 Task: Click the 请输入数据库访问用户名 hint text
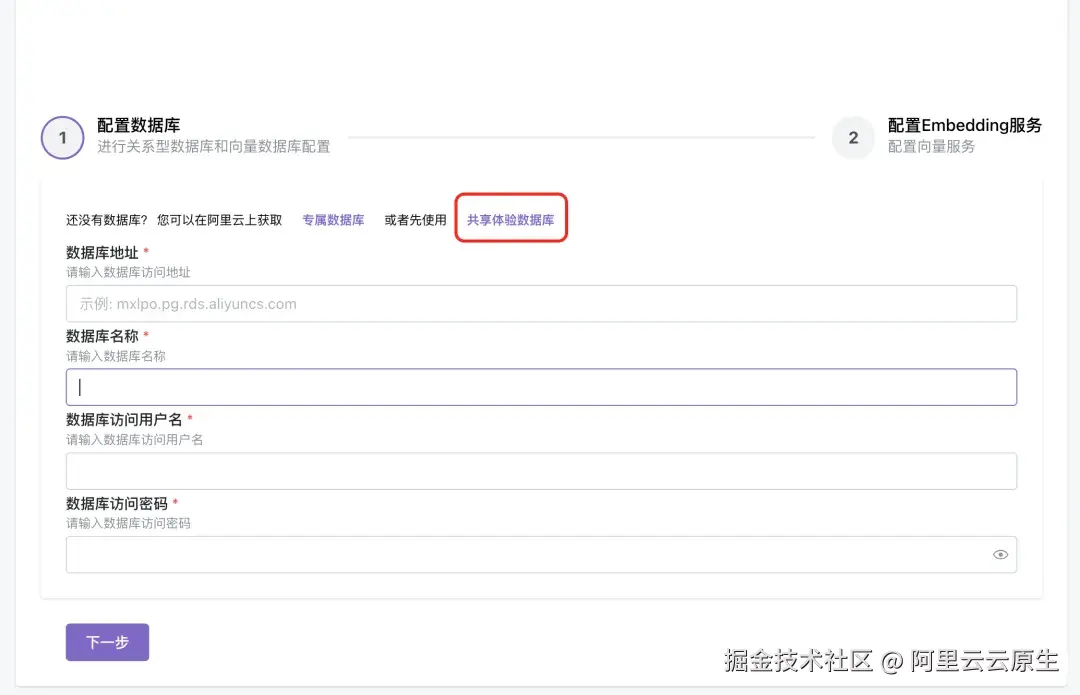click(x=134, y=439)
